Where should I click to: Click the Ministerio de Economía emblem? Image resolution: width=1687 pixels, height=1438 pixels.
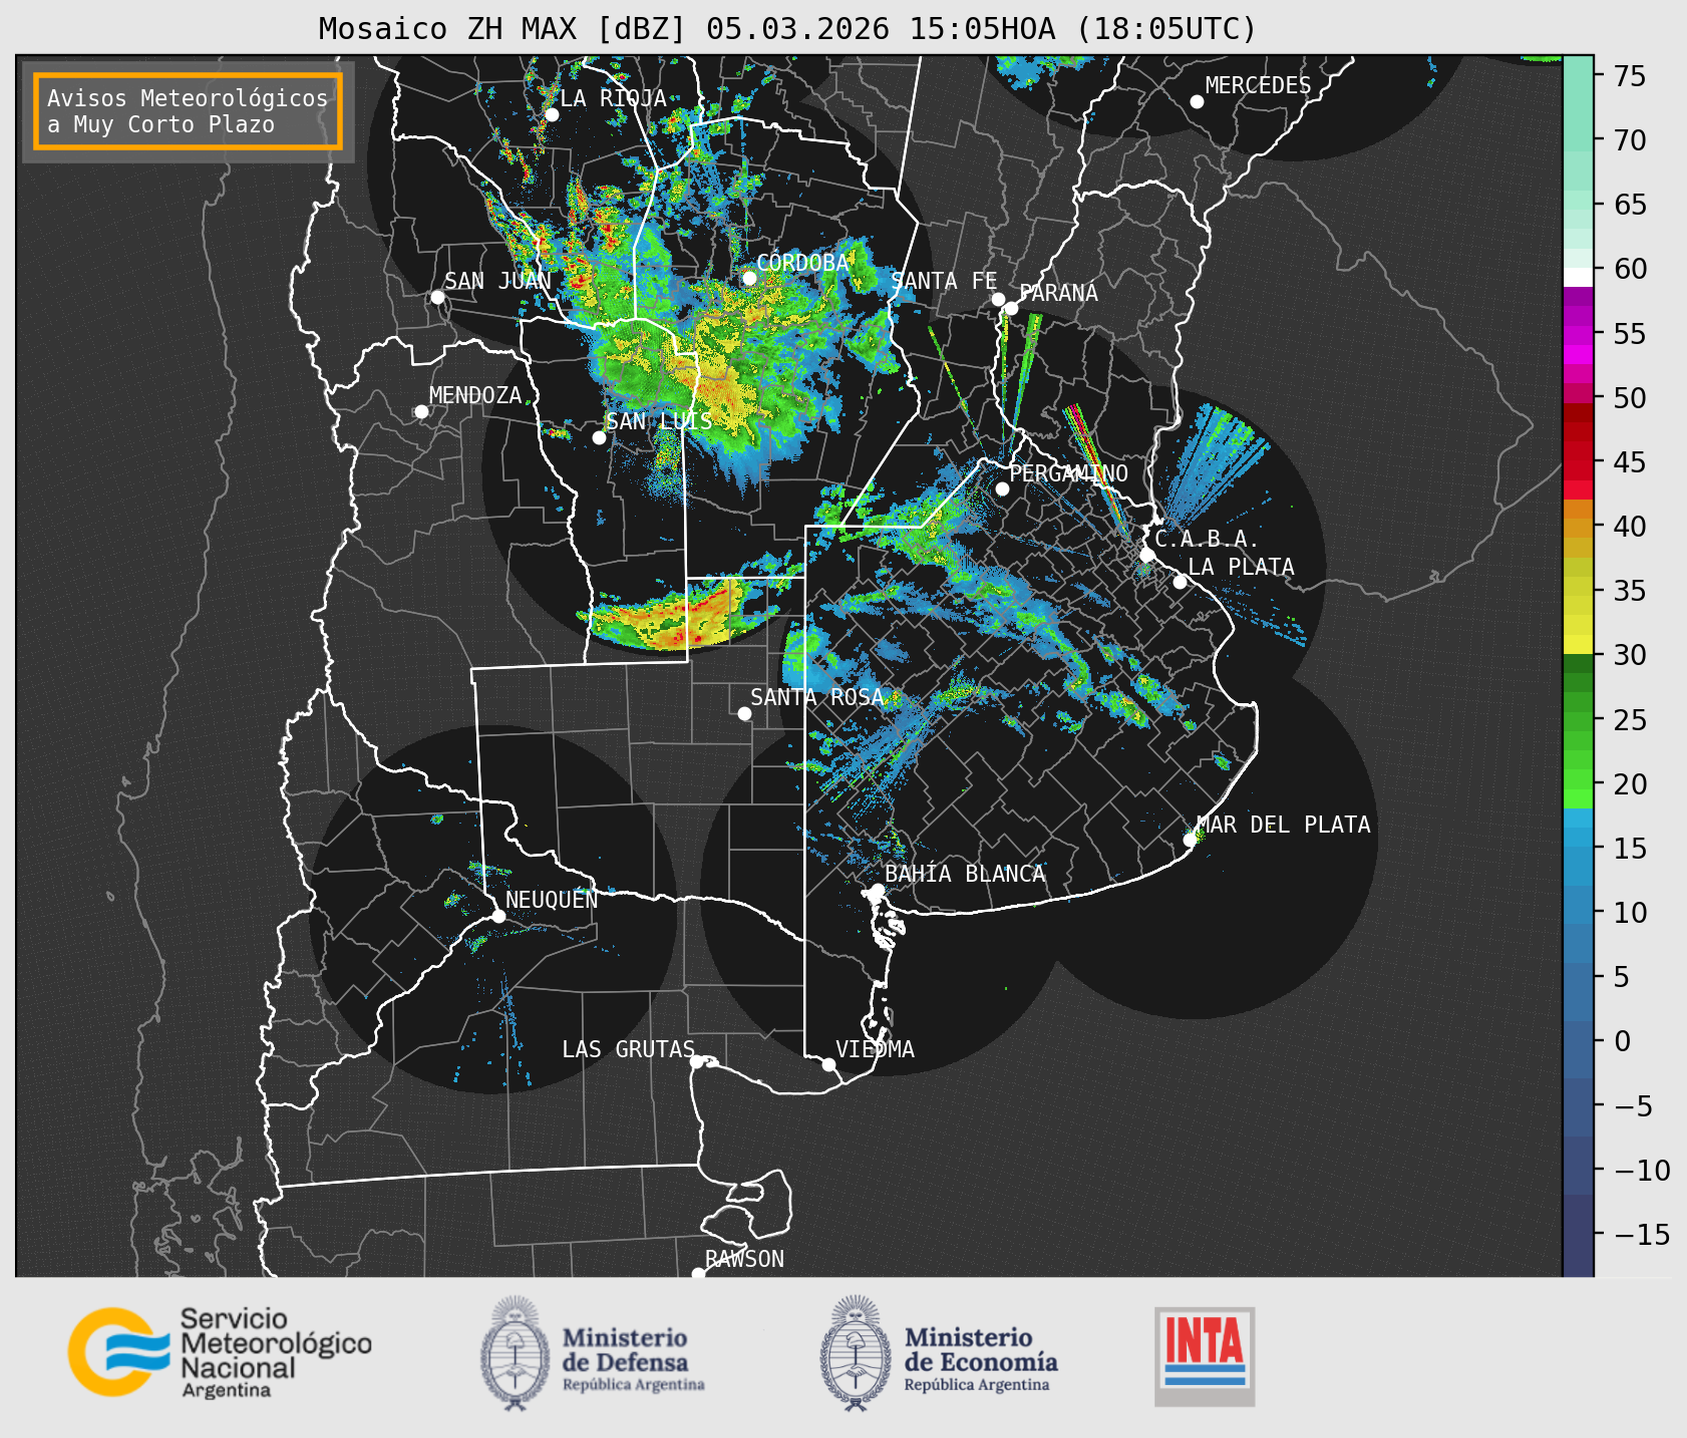pos(855,1353)
